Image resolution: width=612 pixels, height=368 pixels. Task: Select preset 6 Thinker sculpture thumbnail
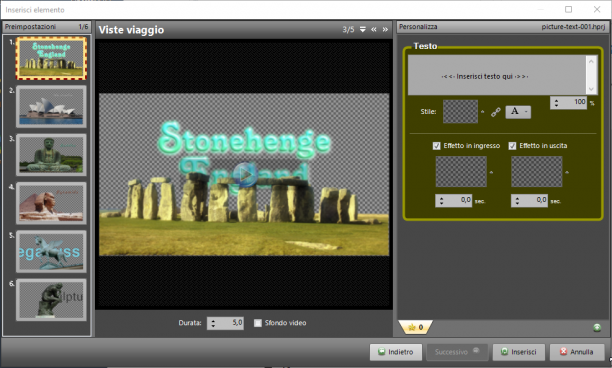[x=51, y=300]
